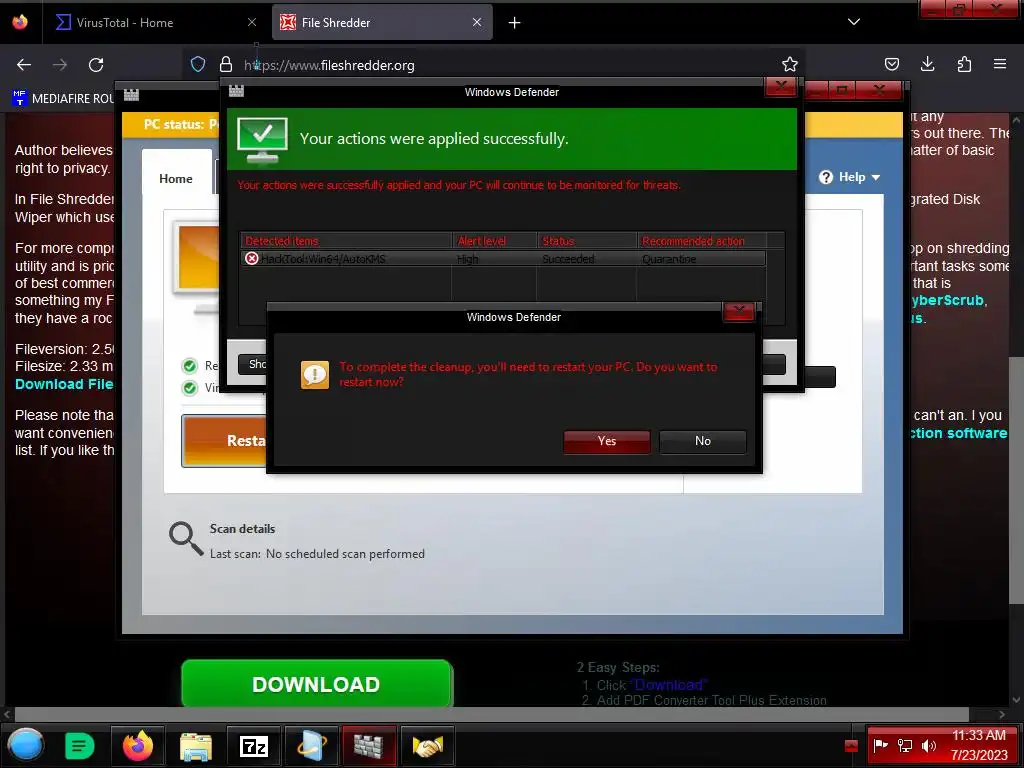
Task: Open the Help dropdown in the Defender window
Action: (850, 177)
